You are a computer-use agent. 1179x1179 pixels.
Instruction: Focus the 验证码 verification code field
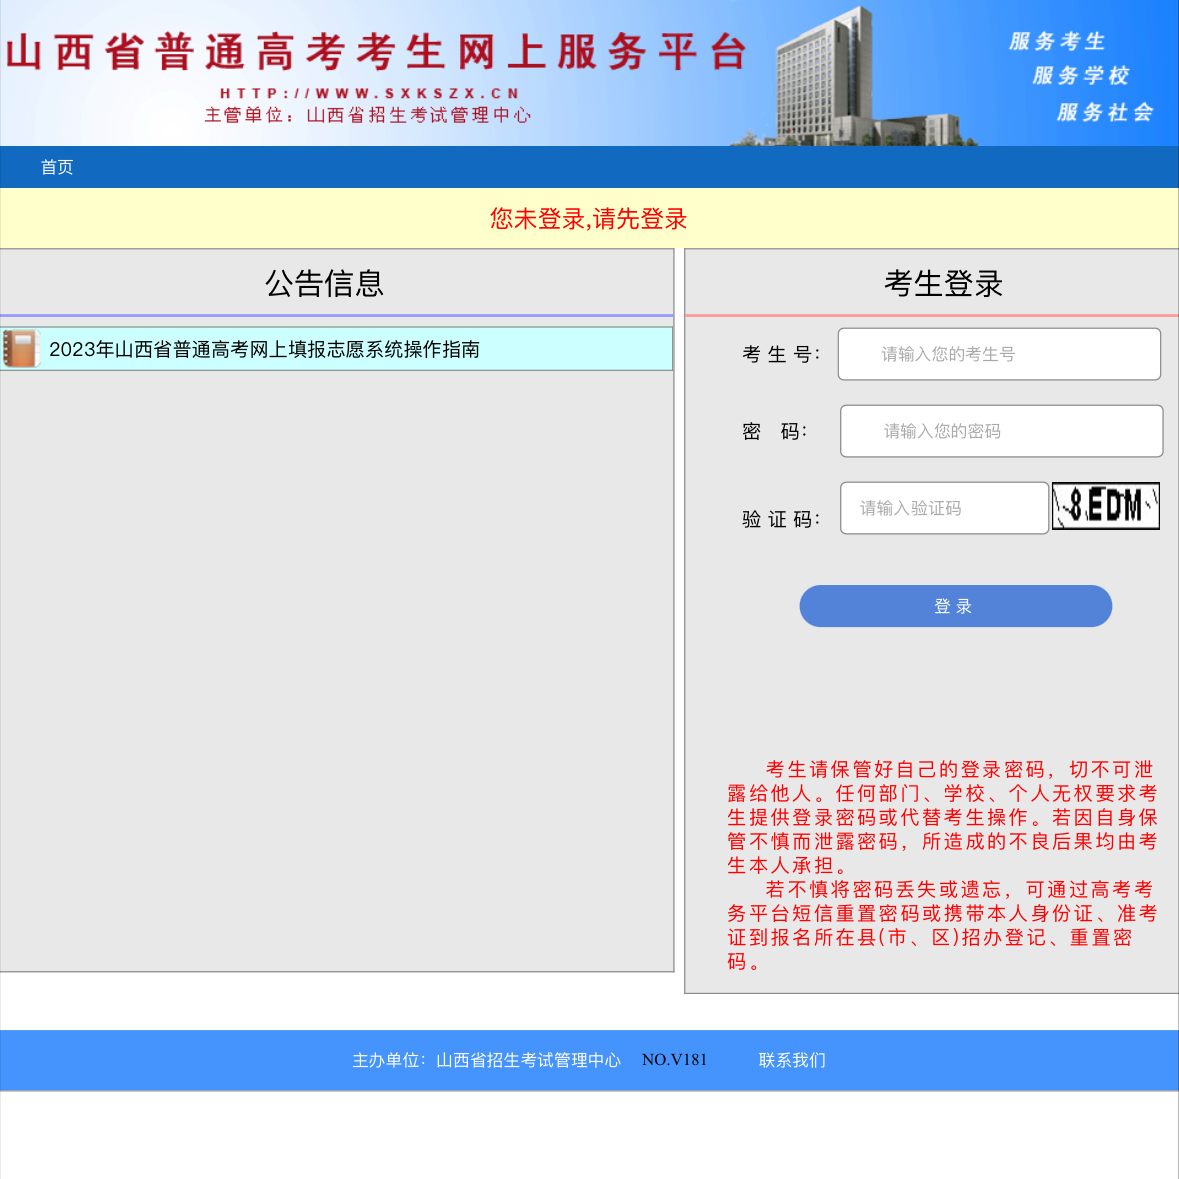pyautogui.click(x=943, y=508)
